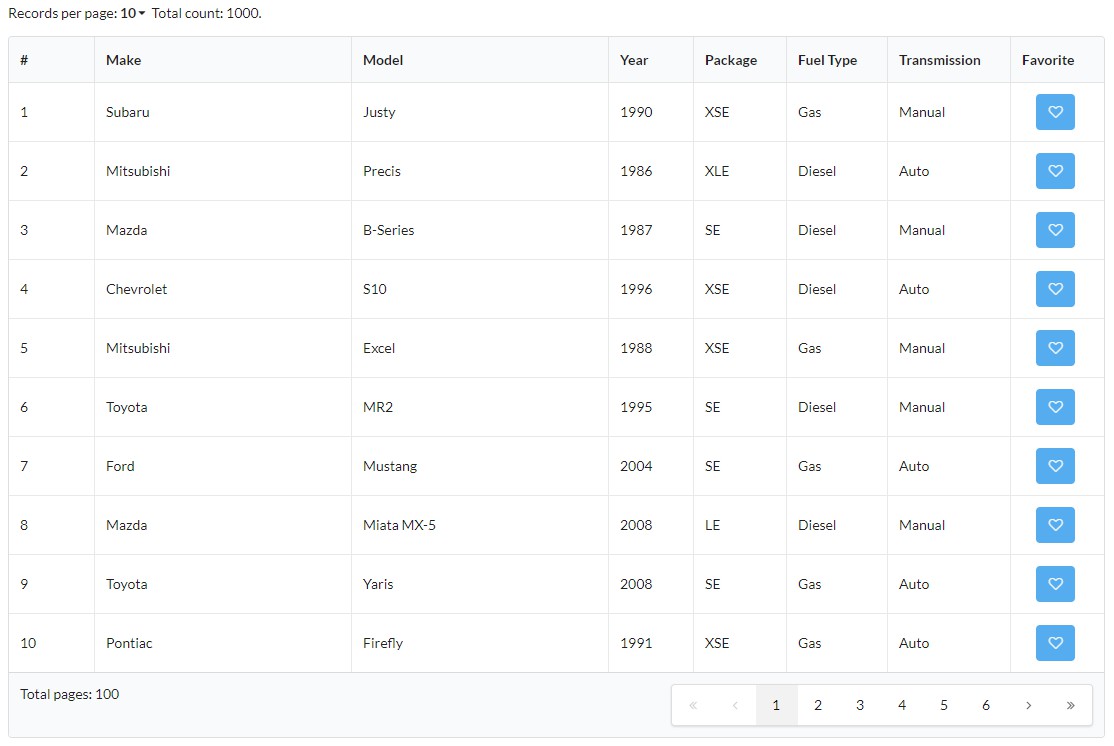Click the heart icon for the Mitsubishi Precis
This screenshot has width=1114, height=746.
(1055, 171)
